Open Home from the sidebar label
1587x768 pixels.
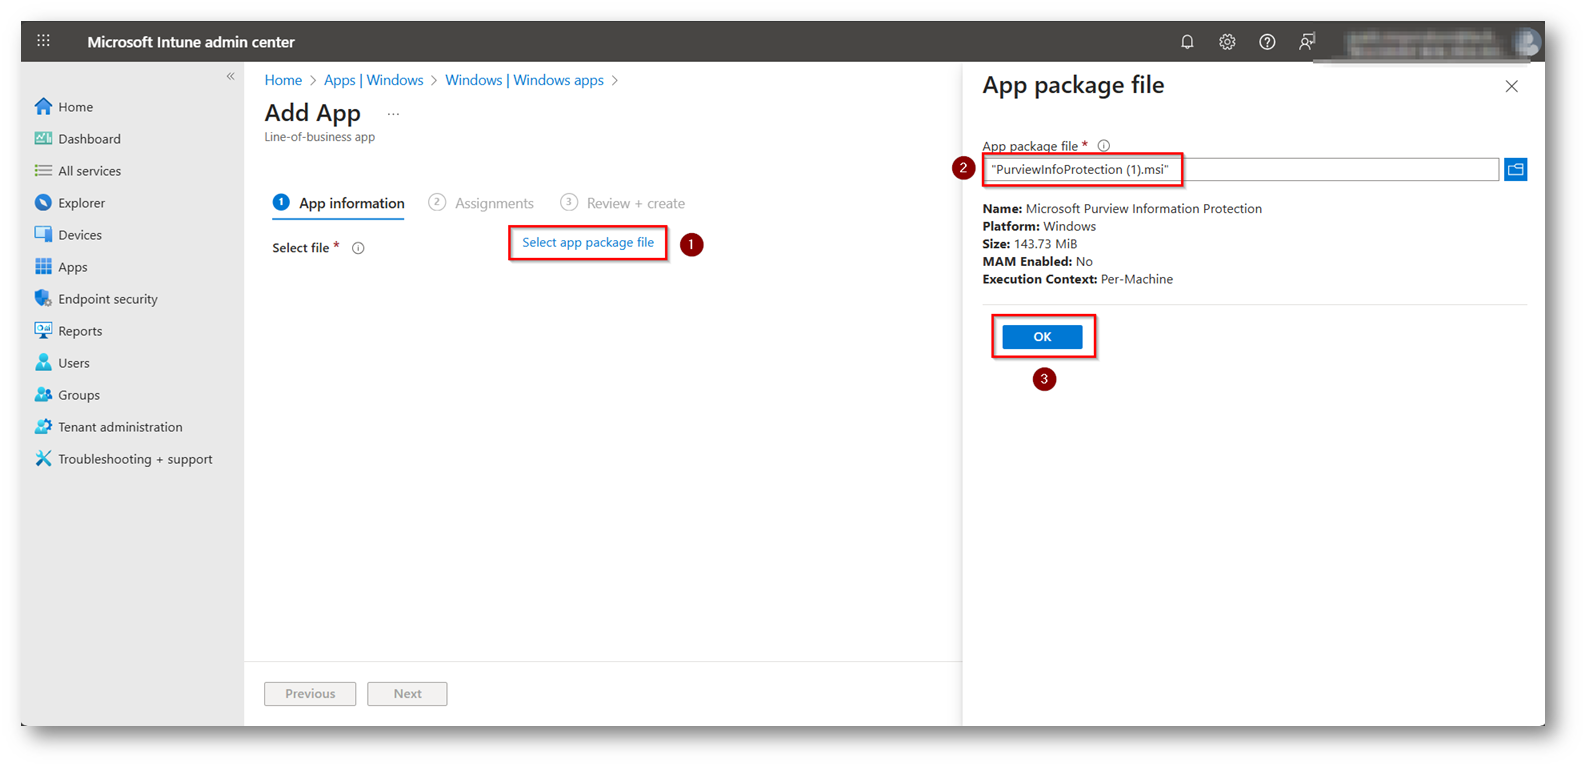point(75,107)
